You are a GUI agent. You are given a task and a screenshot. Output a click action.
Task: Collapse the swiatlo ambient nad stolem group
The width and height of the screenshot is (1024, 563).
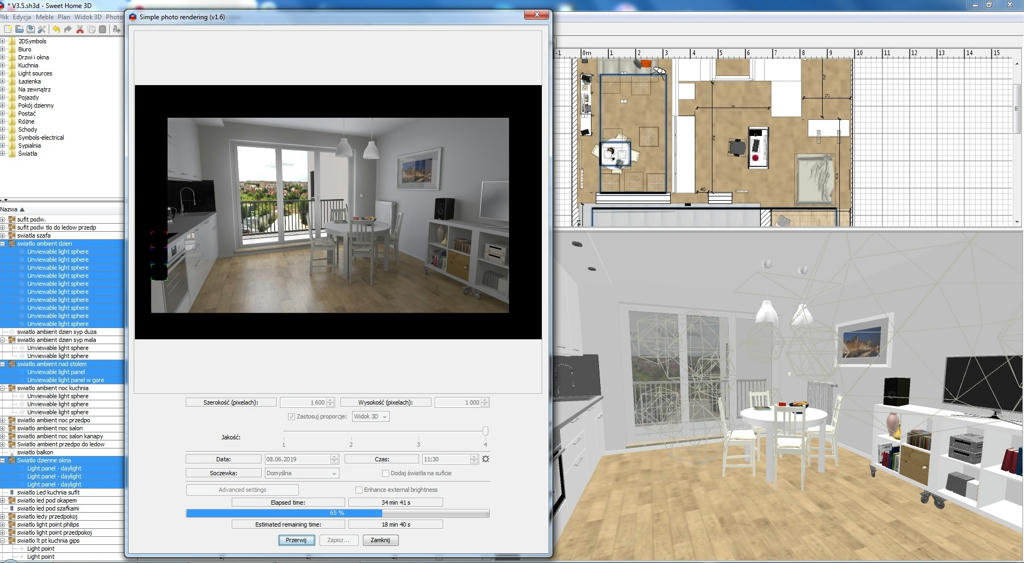(3, 364)
